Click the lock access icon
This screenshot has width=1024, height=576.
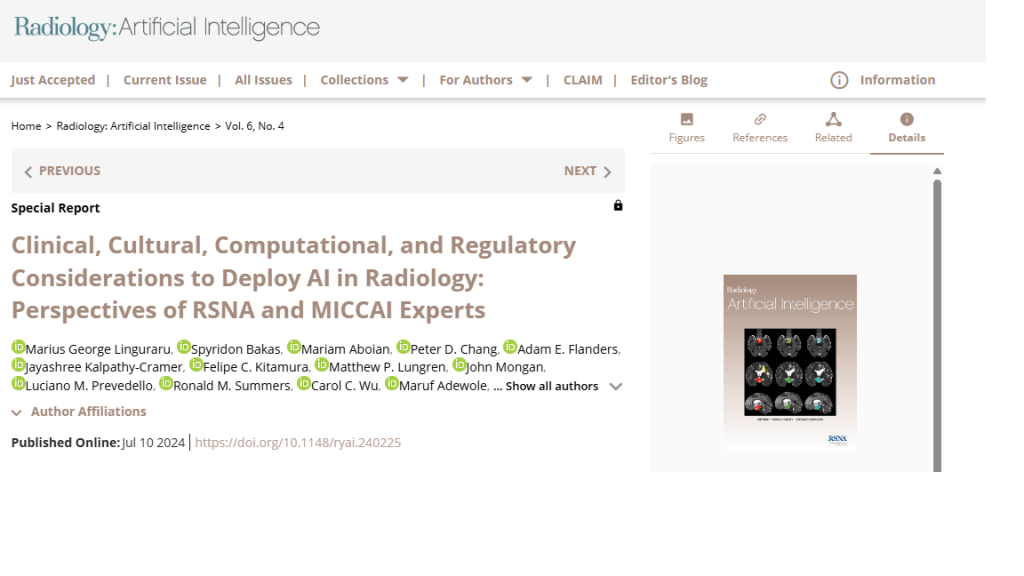[618, 206]
